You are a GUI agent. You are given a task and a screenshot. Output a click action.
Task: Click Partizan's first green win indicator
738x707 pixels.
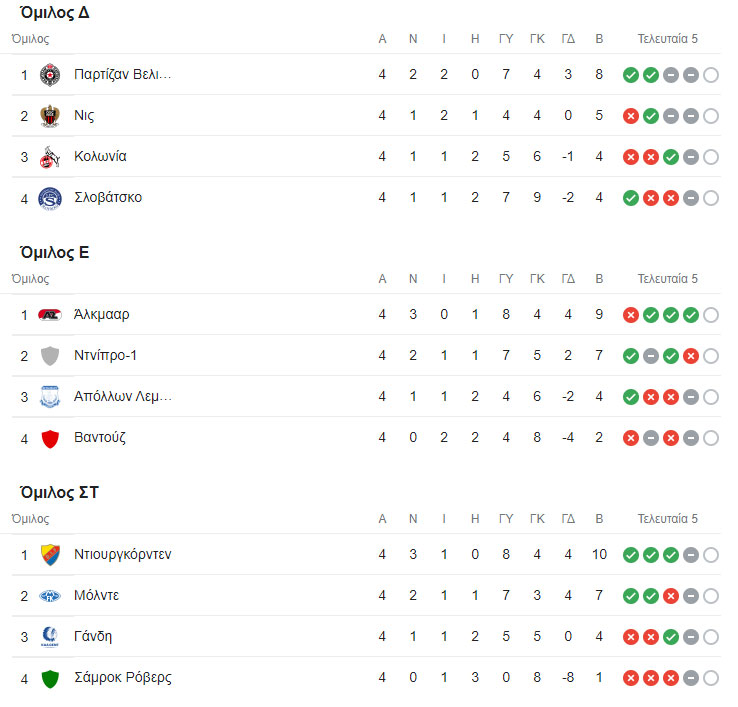[630, 75]
